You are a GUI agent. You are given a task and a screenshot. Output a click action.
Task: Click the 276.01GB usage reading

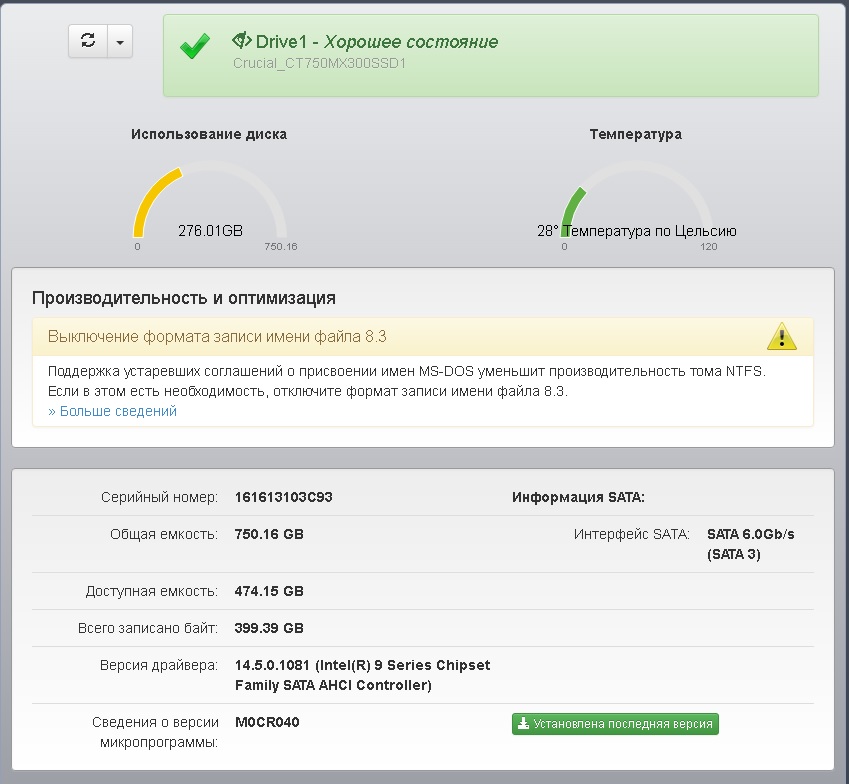(210, 231)
